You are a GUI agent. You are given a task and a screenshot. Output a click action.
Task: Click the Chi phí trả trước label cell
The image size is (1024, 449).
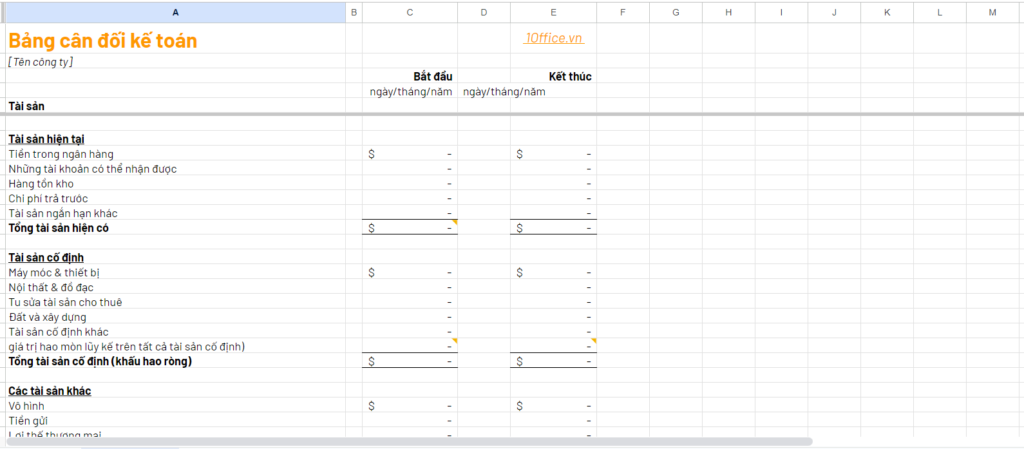point(176,198)
